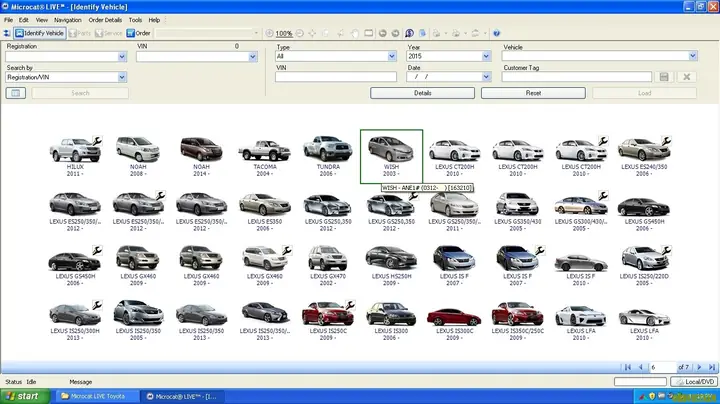Go to previous page arrow icon
The image size is (720, 404).
(x=640, y=367)
